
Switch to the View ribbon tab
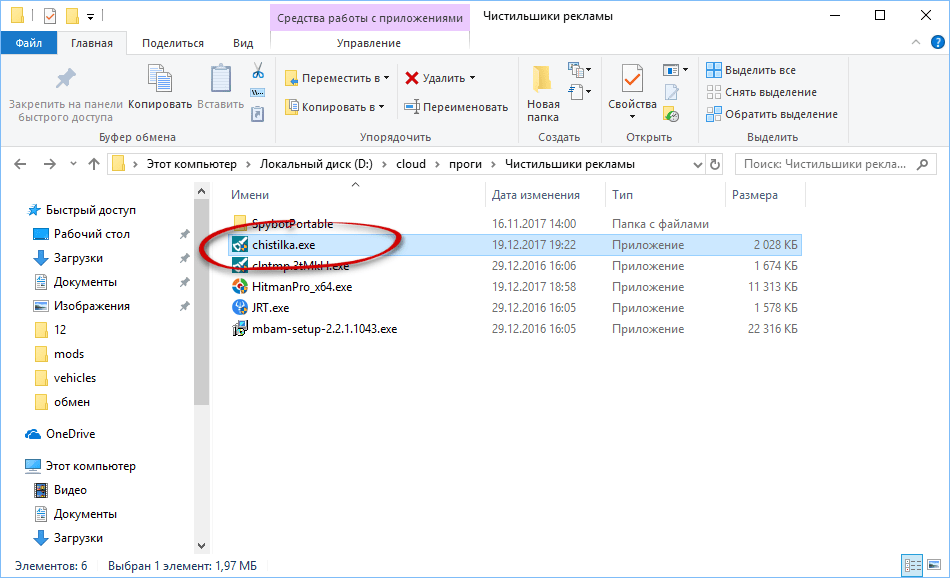(243, 43)
